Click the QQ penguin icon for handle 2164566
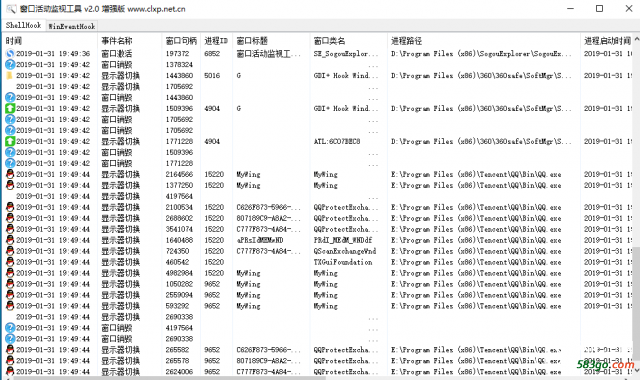Image resolution: width=640 pixels, height=380 pixels. tap(10, 174)
